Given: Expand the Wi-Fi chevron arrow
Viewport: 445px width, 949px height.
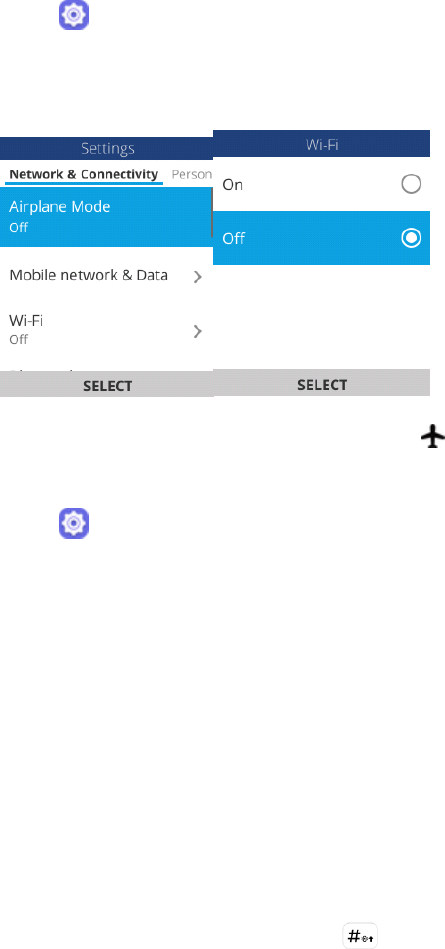Looking at the screenshot, I should click(197, 331).
